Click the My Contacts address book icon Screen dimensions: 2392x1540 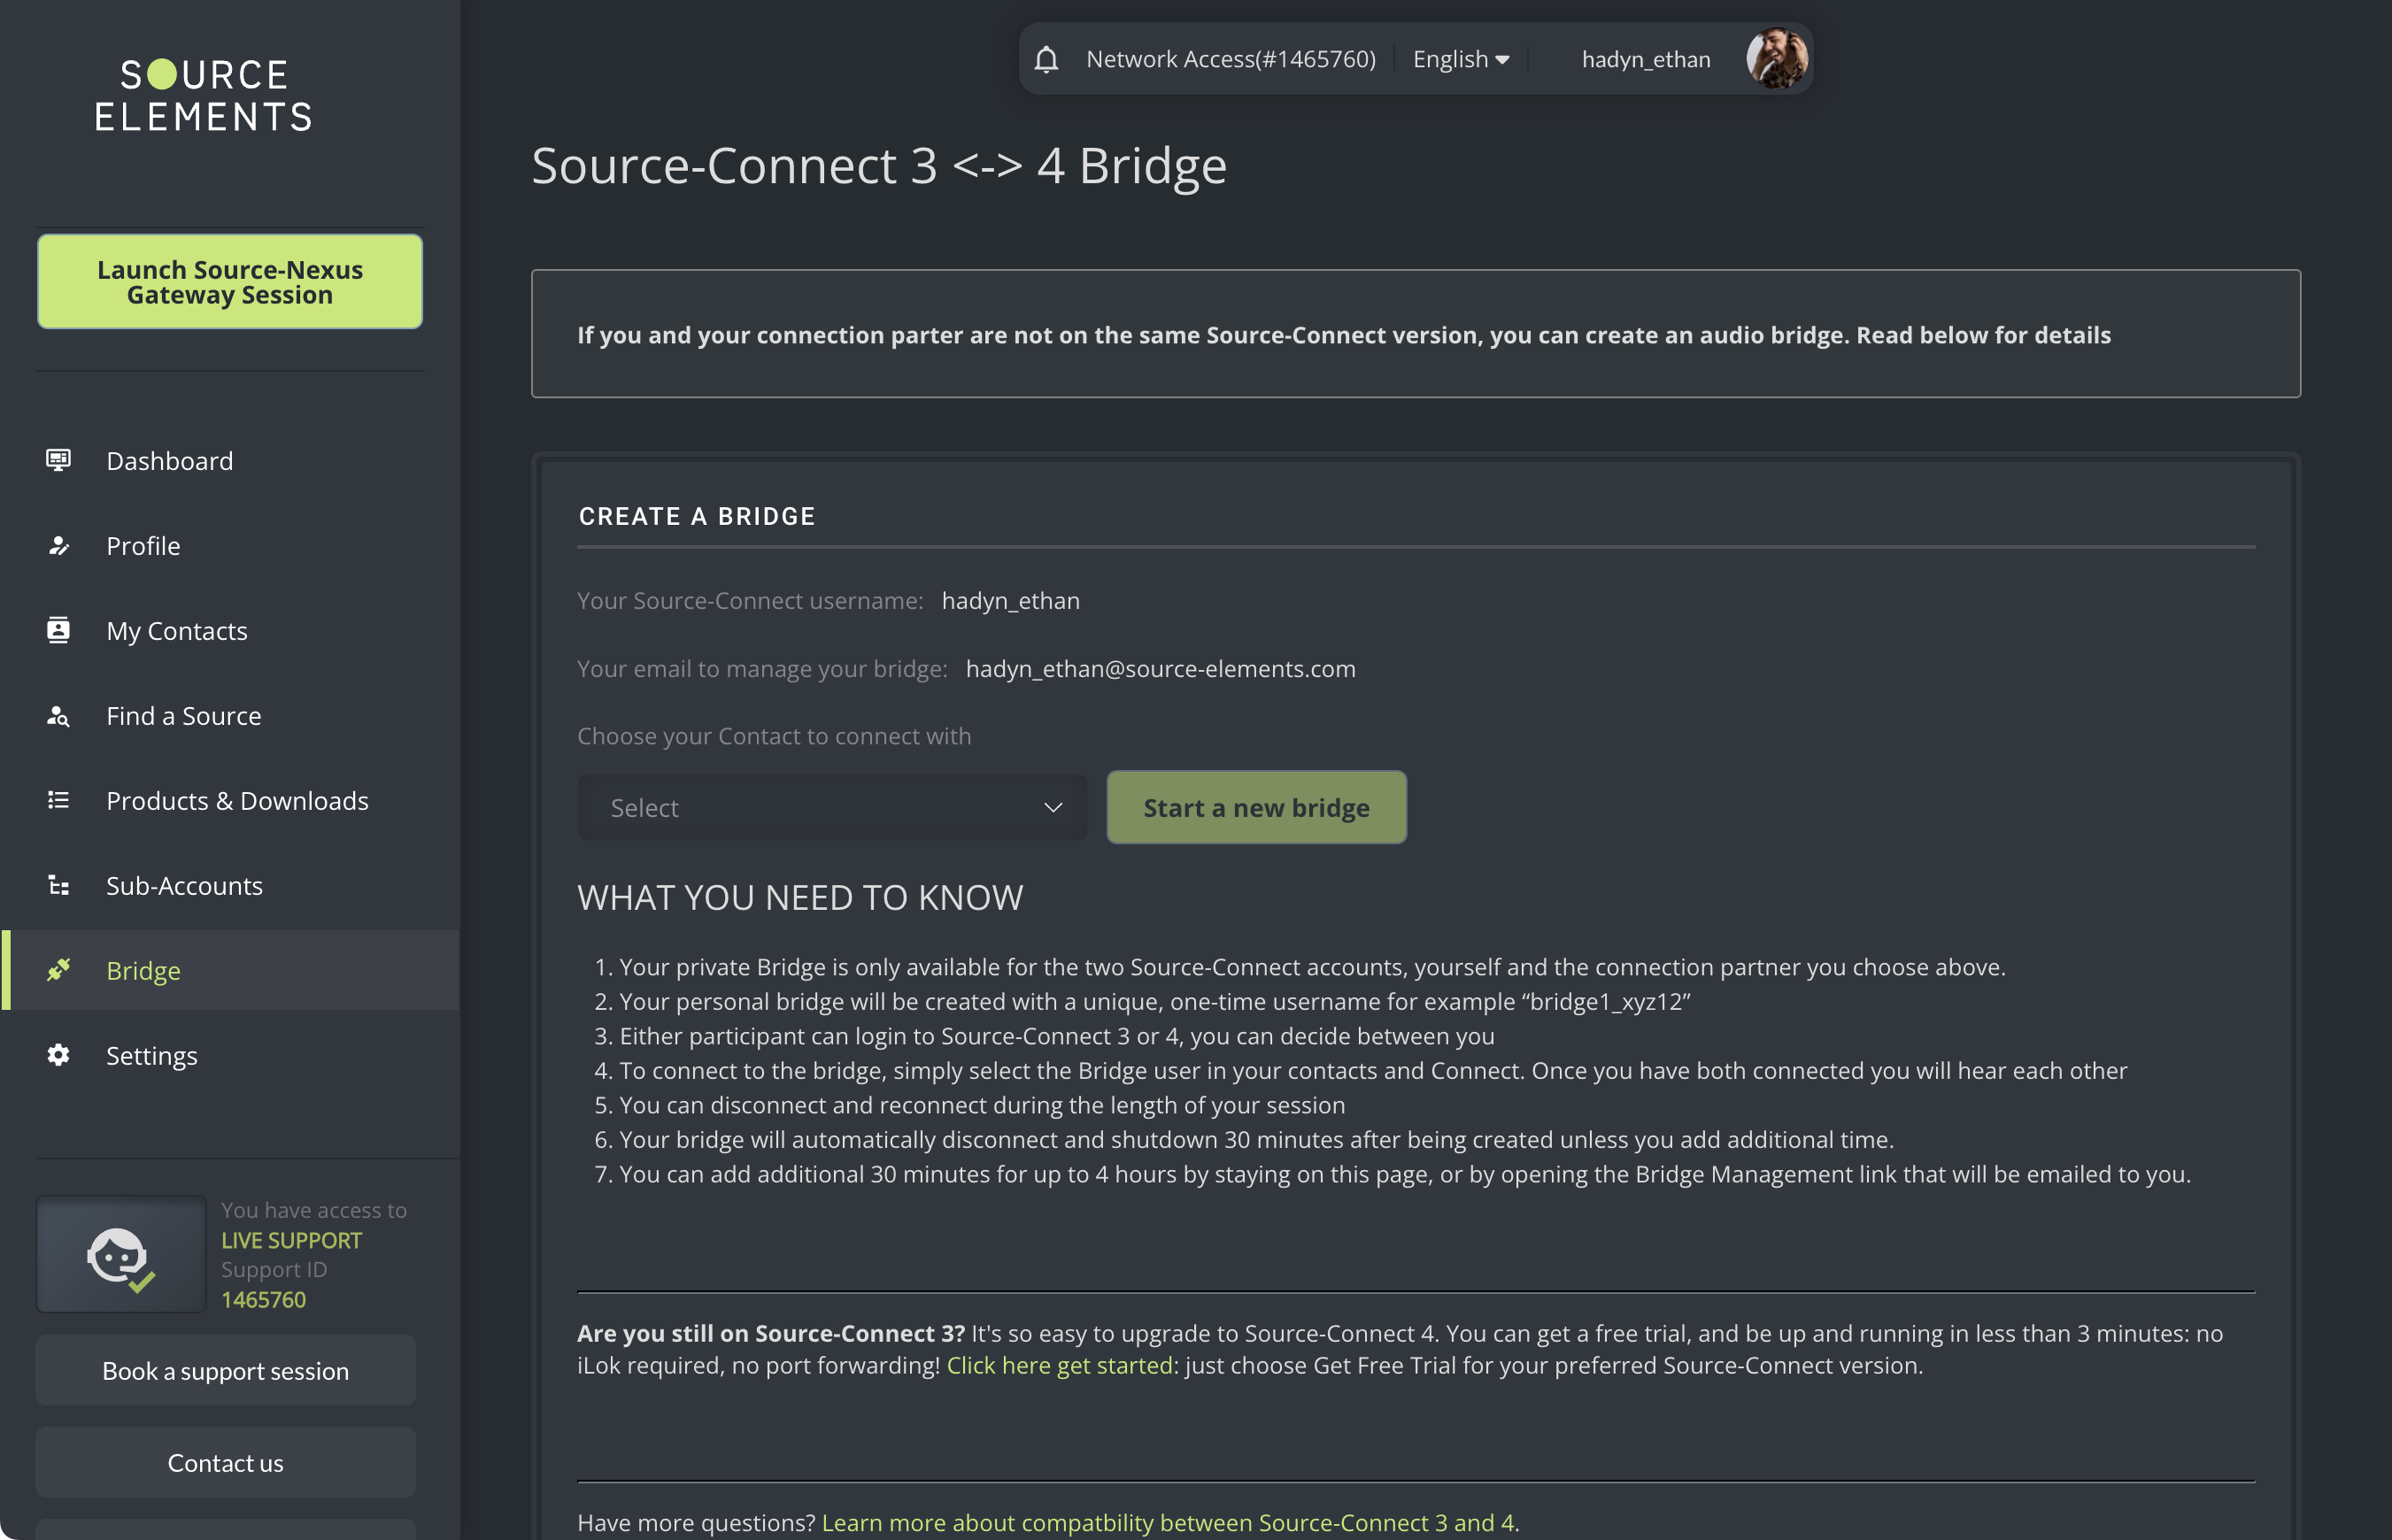tap(58, 631)
